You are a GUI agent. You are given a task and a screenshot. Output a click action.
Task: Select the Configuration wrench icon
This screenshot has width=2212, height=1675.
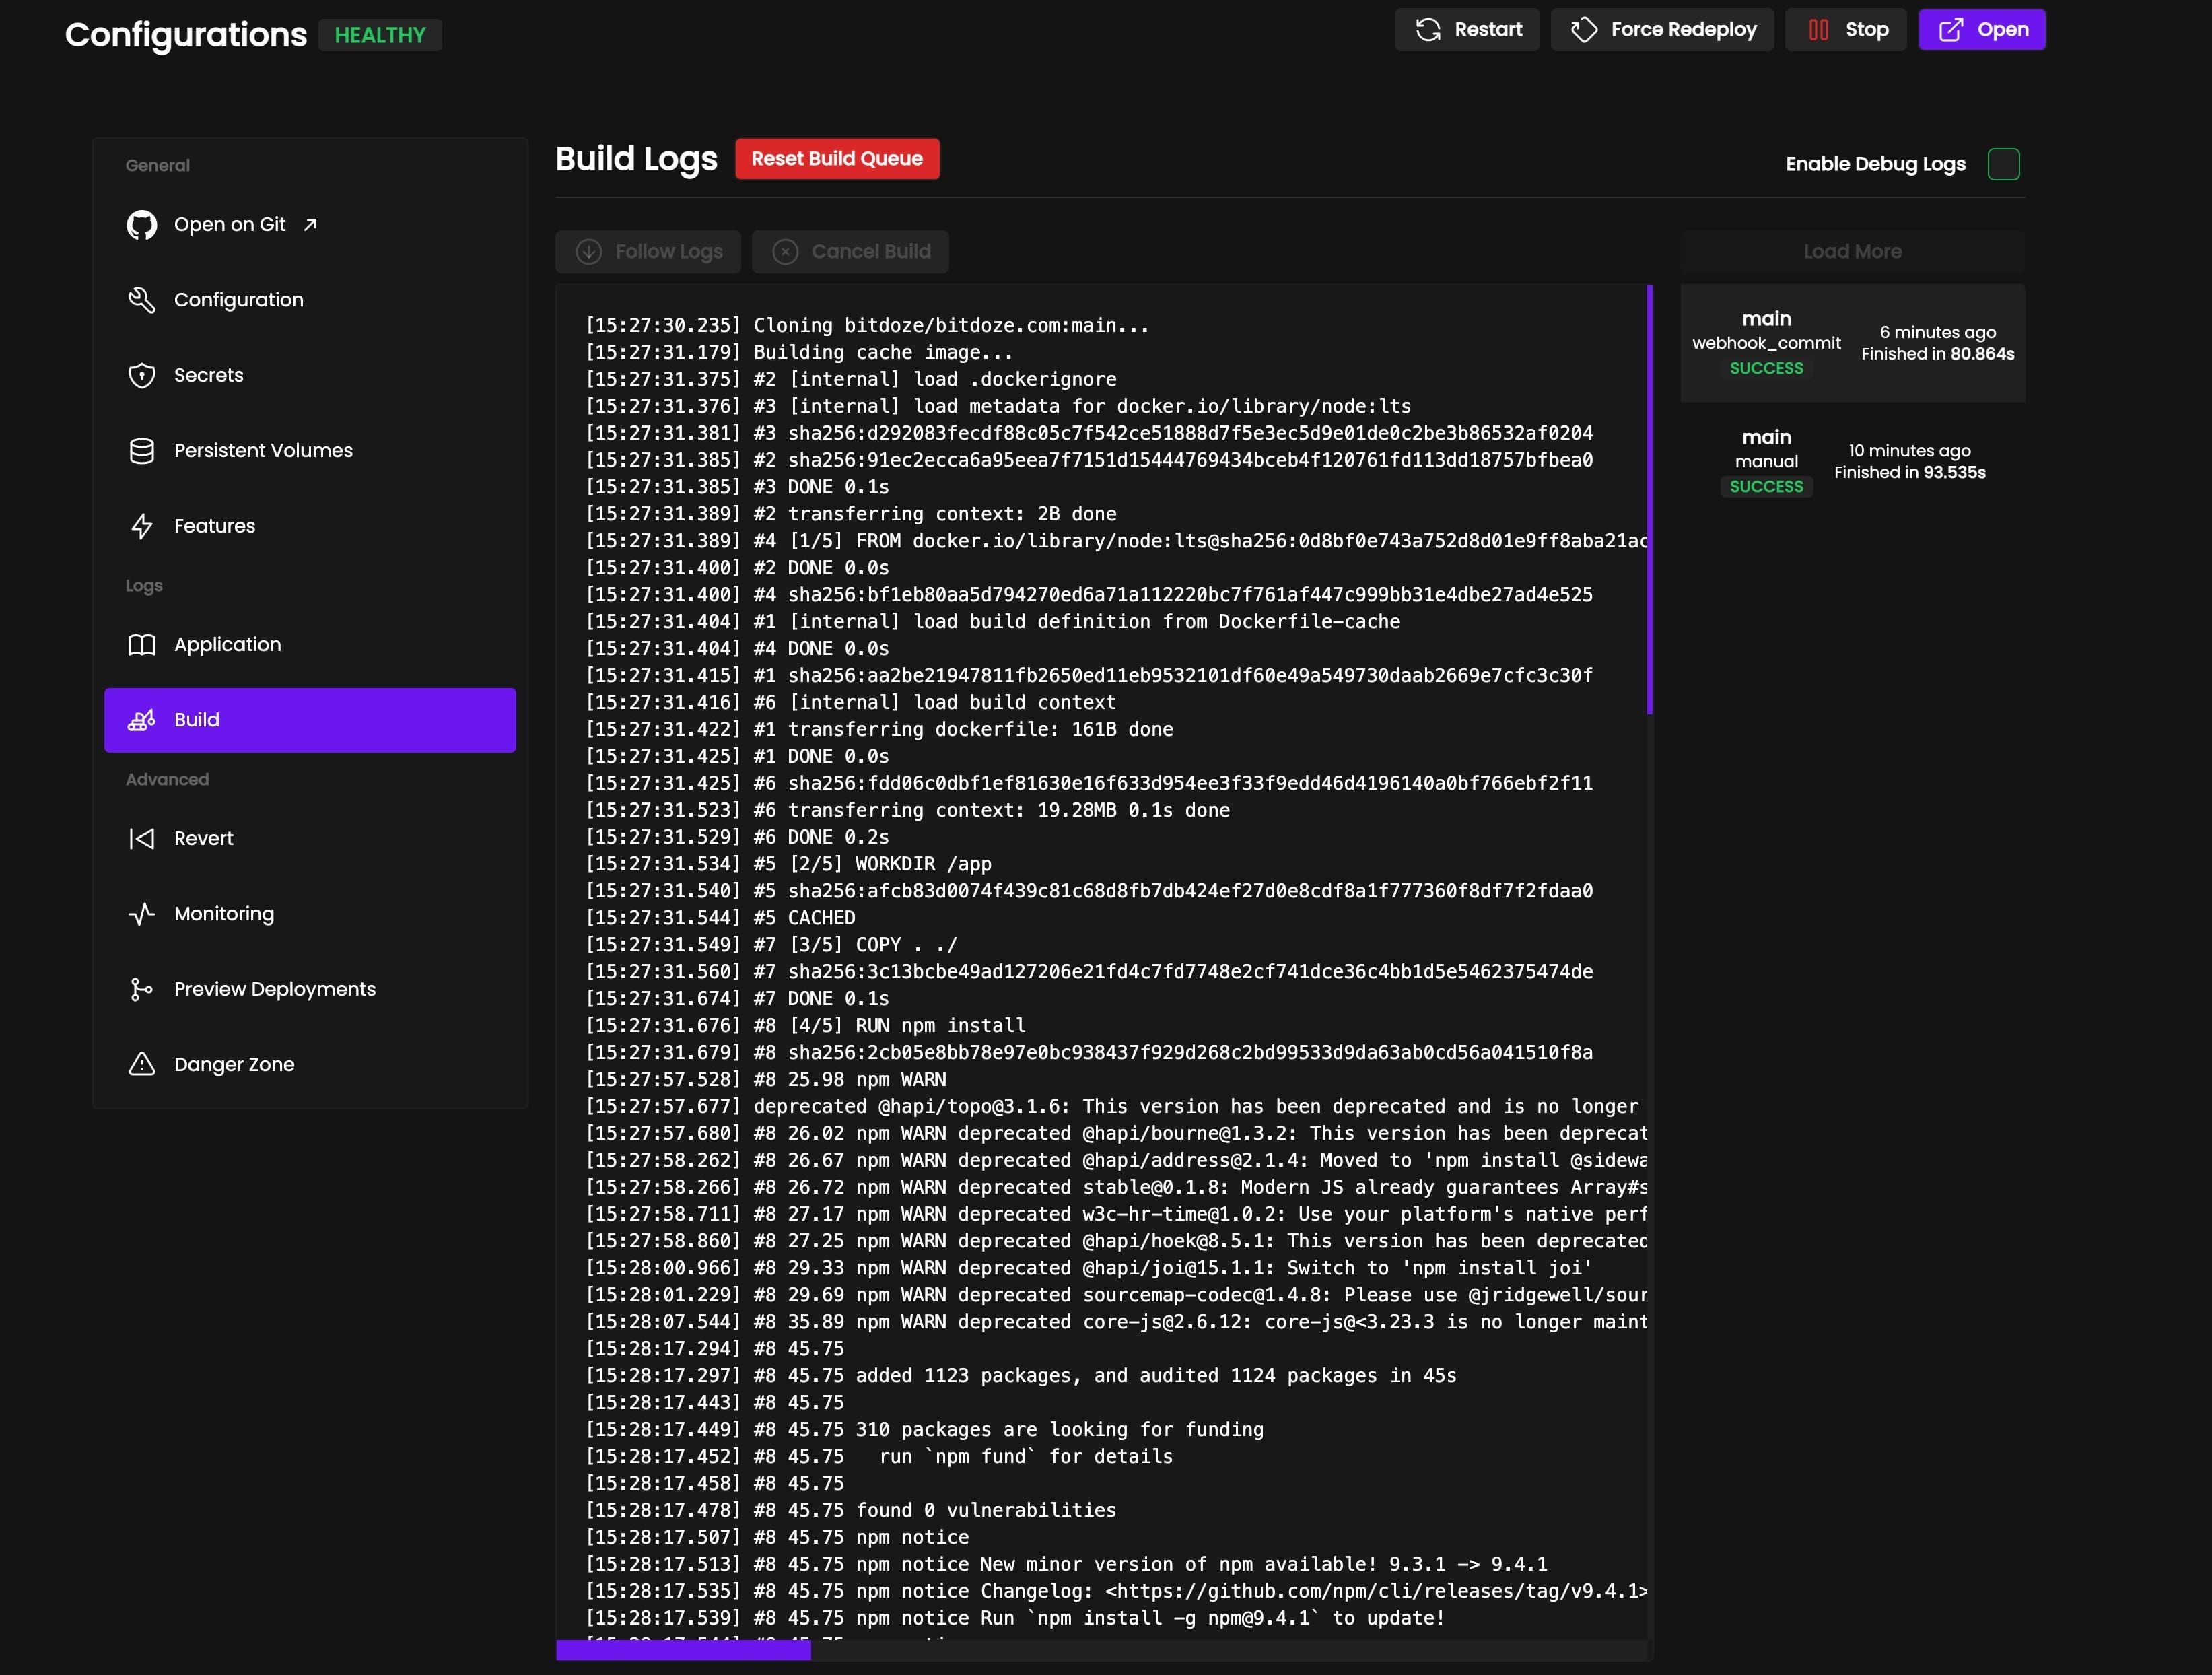[142, 299]
